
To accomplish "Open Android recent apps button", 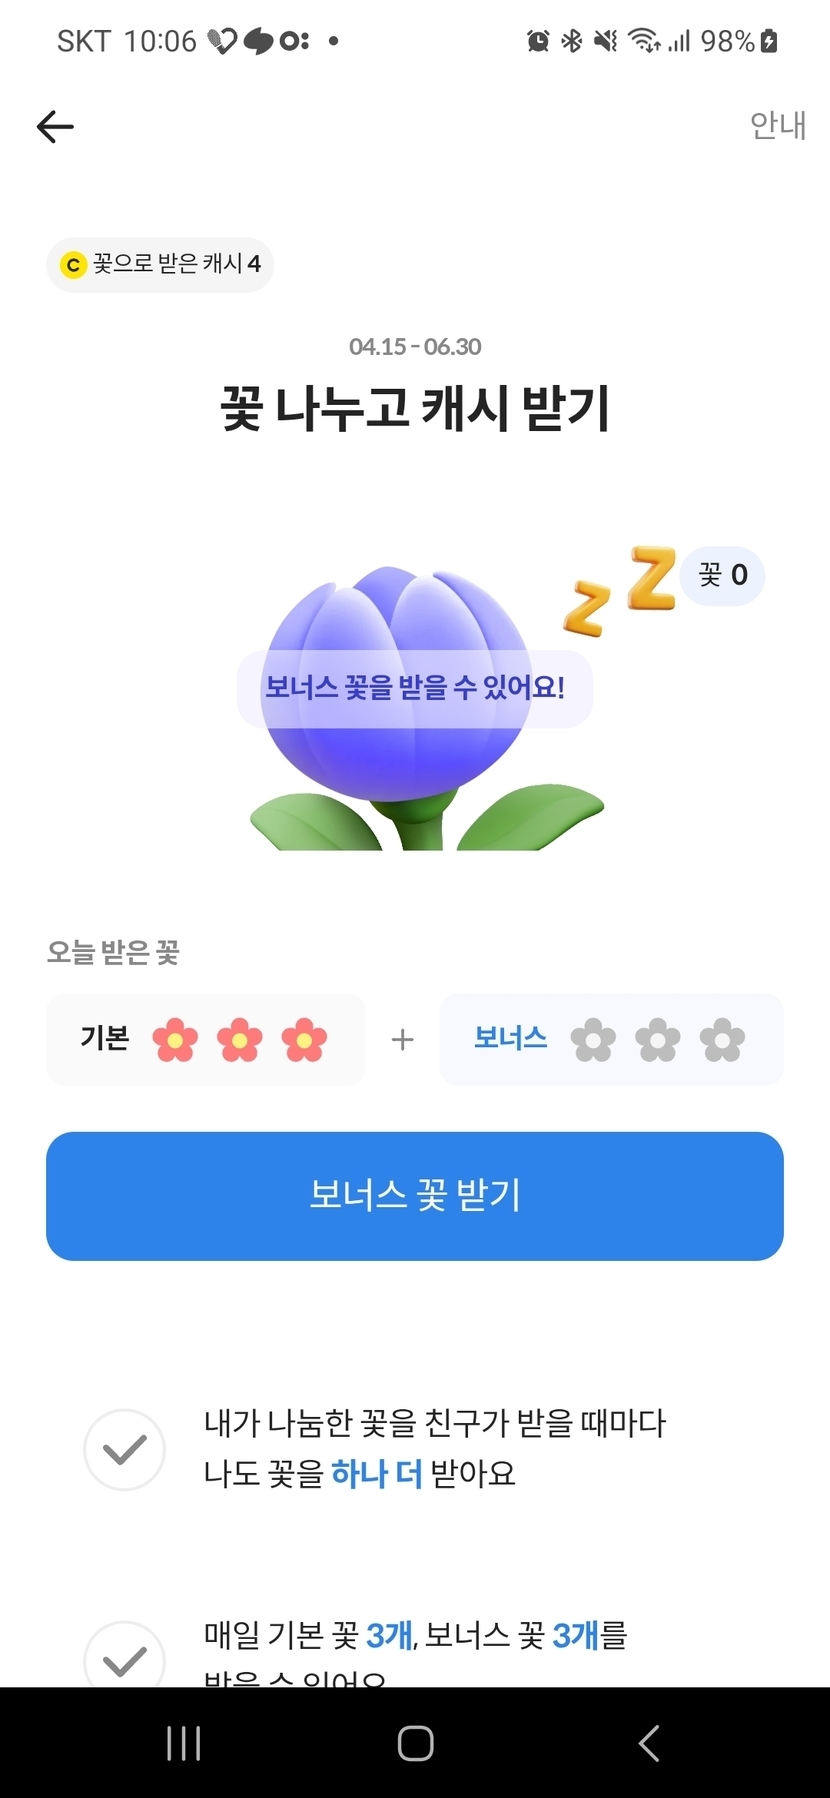I will (183, 1743).
